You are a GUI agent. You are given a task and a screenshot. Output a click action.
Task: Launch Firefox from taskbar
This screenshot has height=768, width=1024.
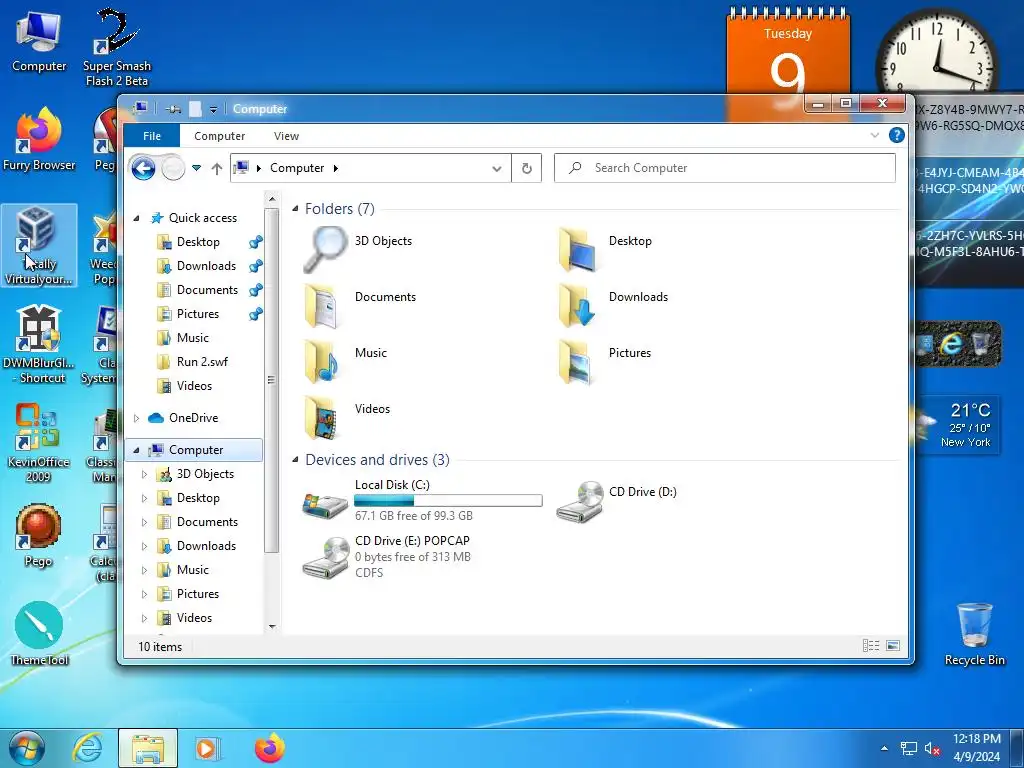[270, 748]
